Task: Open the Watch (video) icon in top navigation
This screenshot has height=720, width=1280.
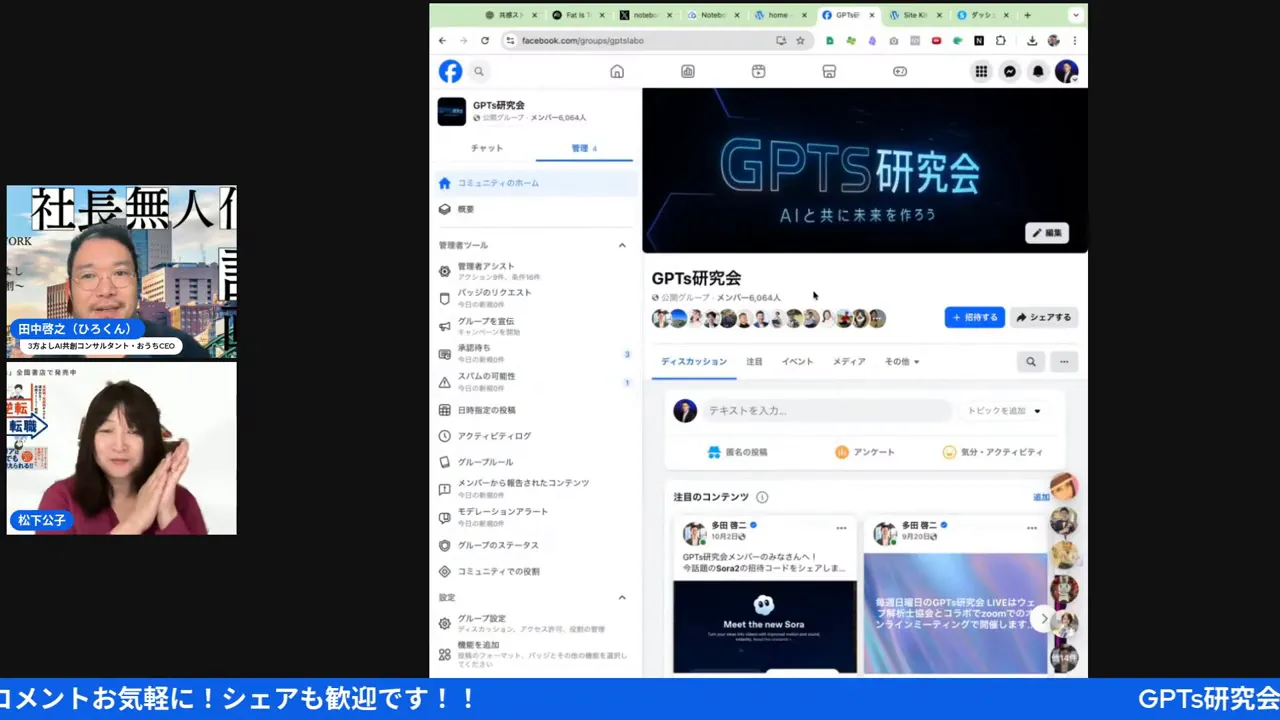Action: 758,71
